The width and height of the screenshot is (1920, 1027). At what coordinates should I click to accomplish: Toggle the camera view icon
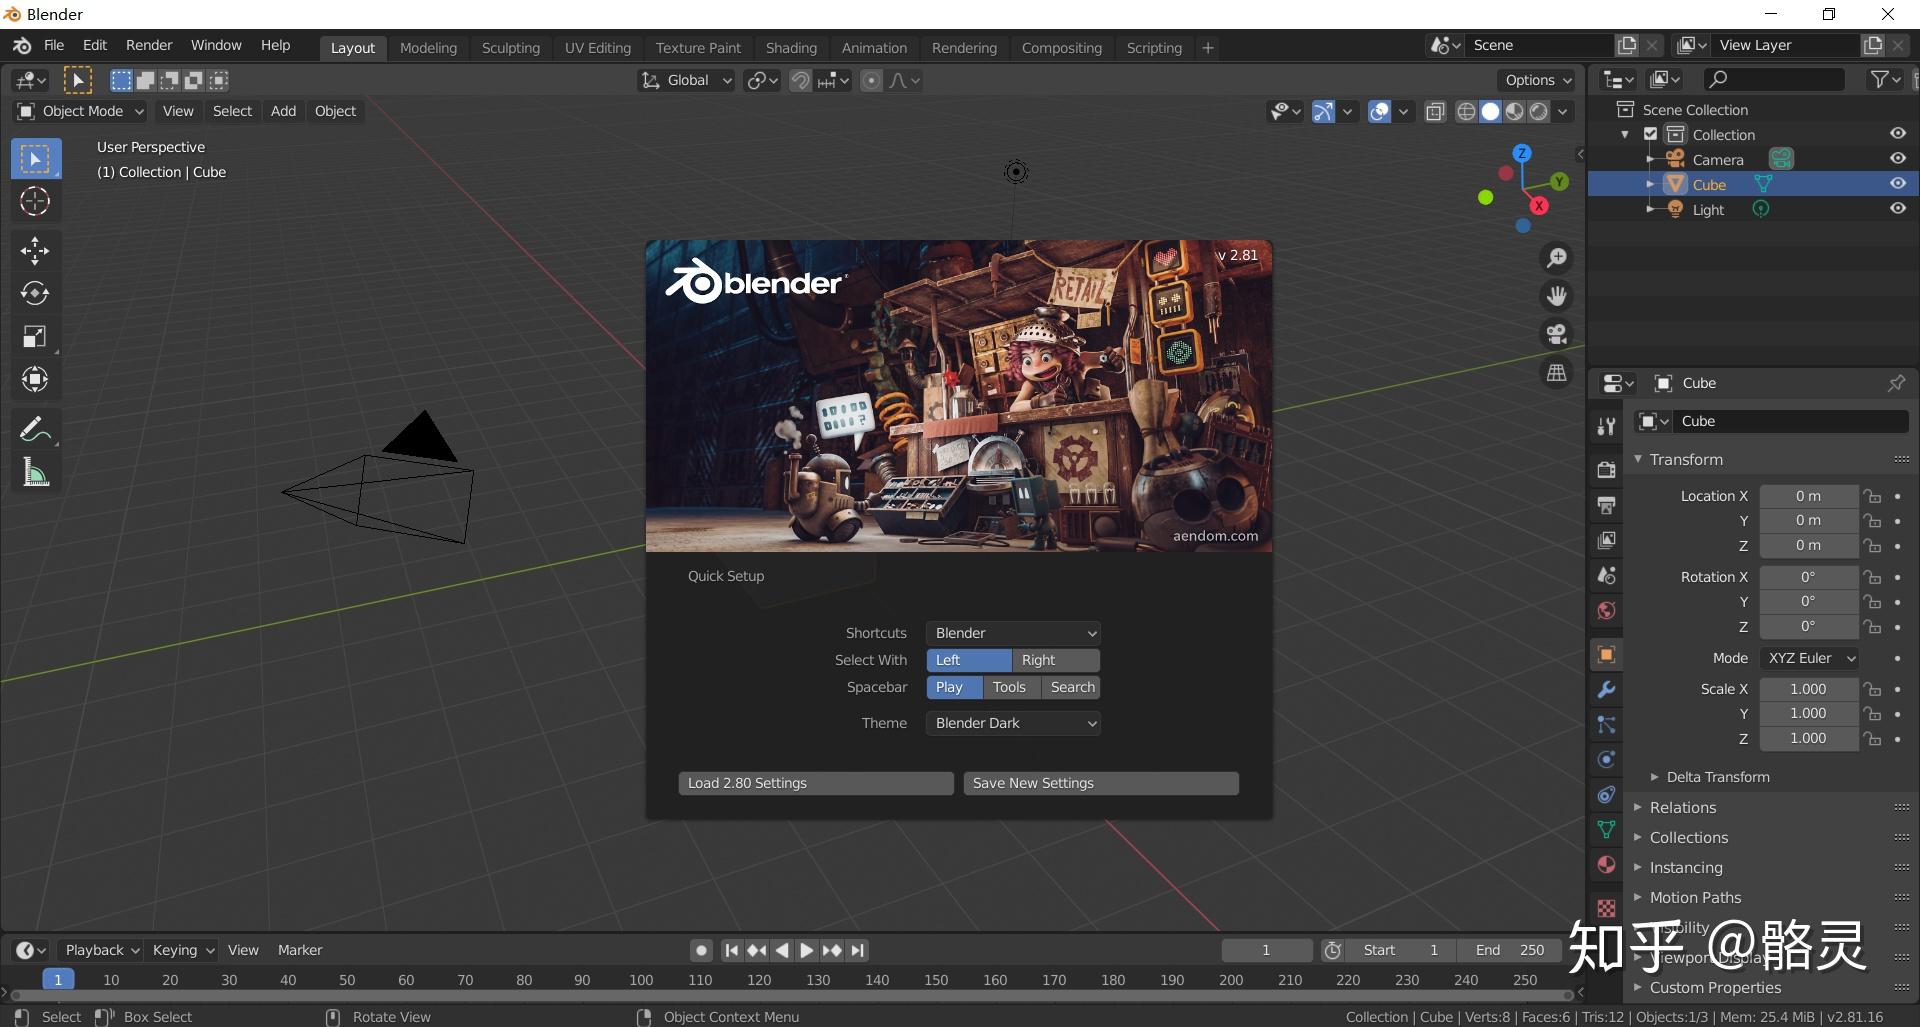1557,334
